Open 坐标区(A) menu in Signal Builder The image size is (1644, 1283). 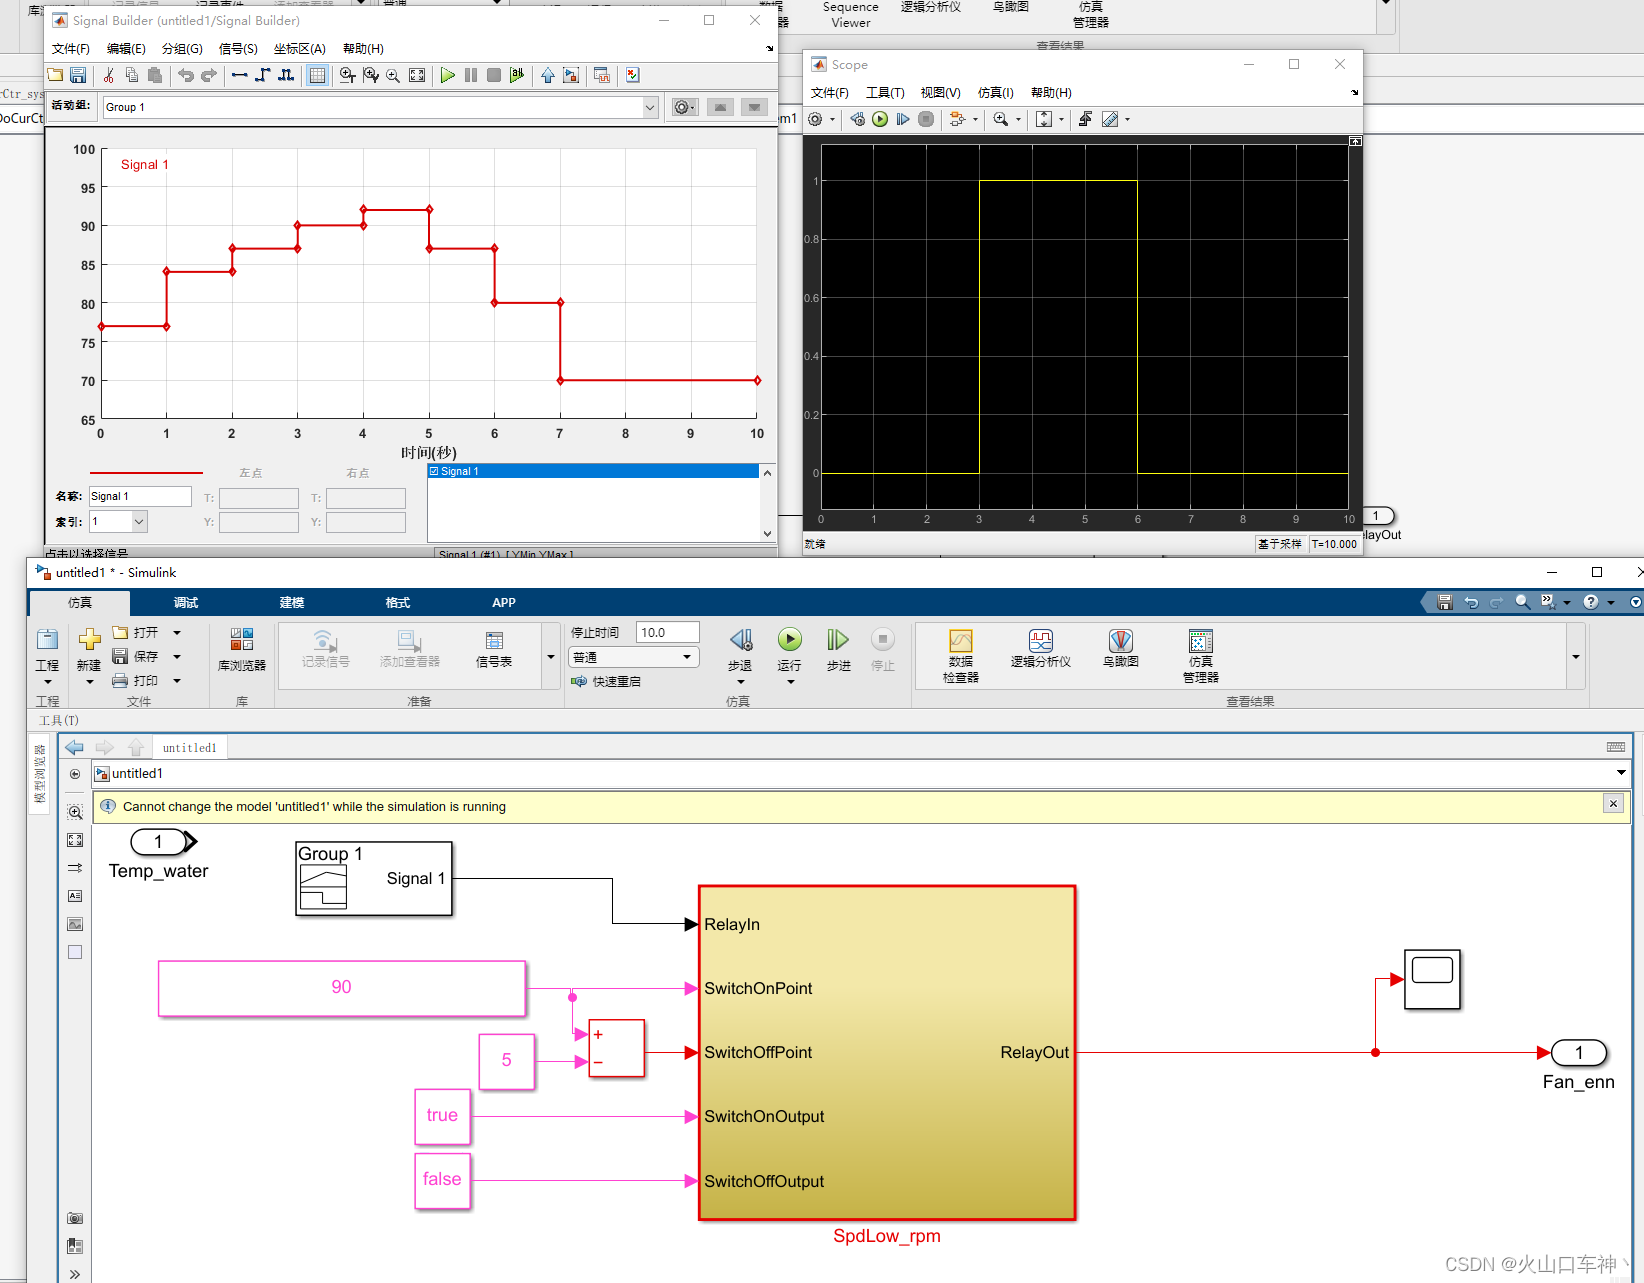coord(300,48)
